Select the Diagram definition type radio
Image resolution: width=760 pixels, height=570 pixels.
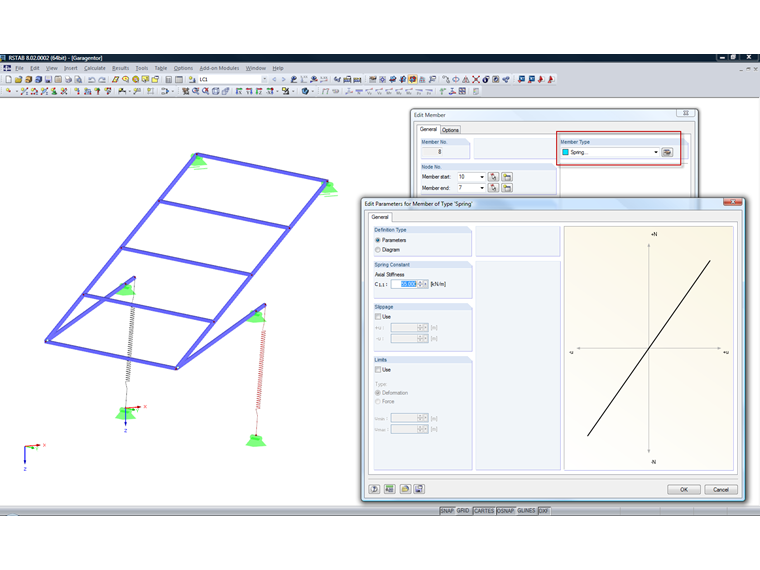[x=378, y=250]
